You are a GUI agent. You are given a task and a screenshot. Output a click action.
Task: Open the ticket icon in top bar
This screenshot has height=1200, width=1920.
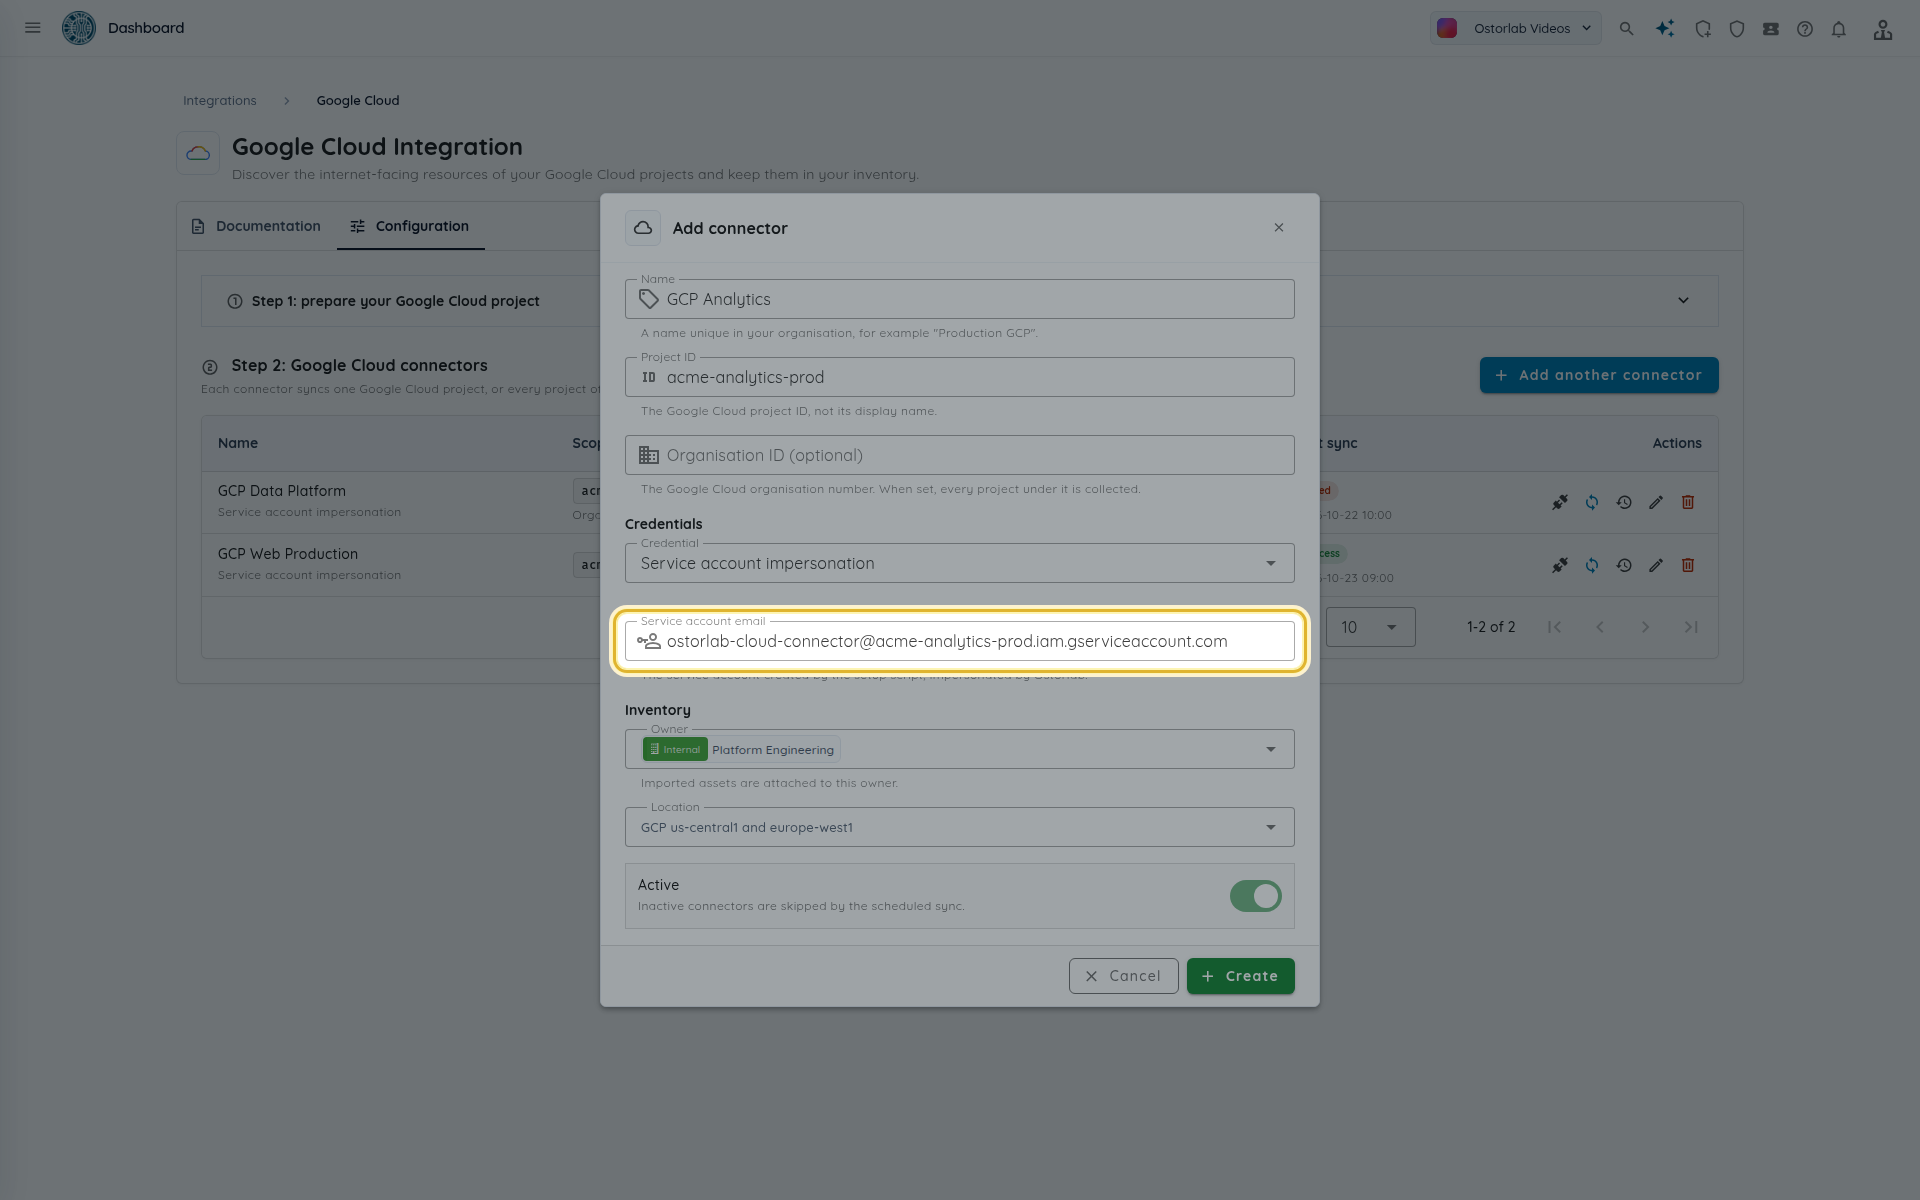(x=1771, y=29)
